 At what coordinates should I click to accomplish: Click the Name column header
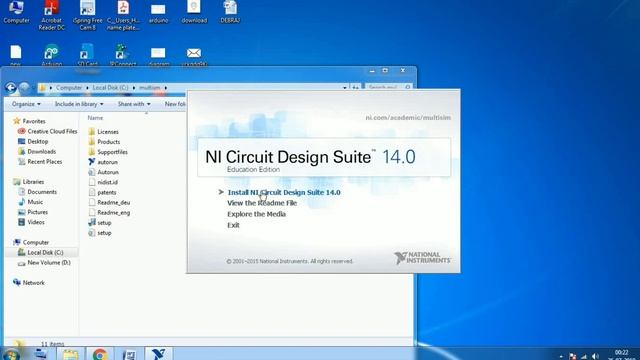click(95, 118)
